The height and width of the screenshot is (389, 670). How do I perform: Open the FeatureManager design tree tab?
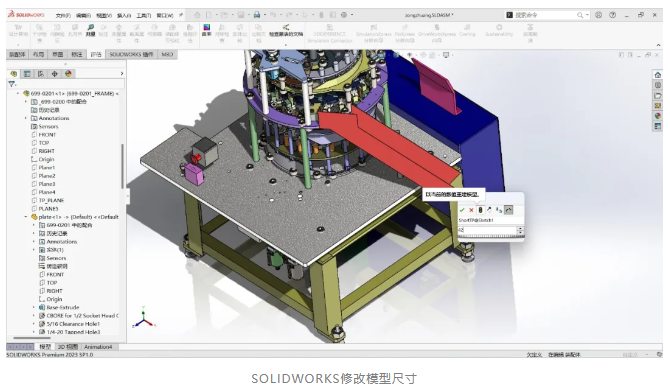tap(14, 74)
